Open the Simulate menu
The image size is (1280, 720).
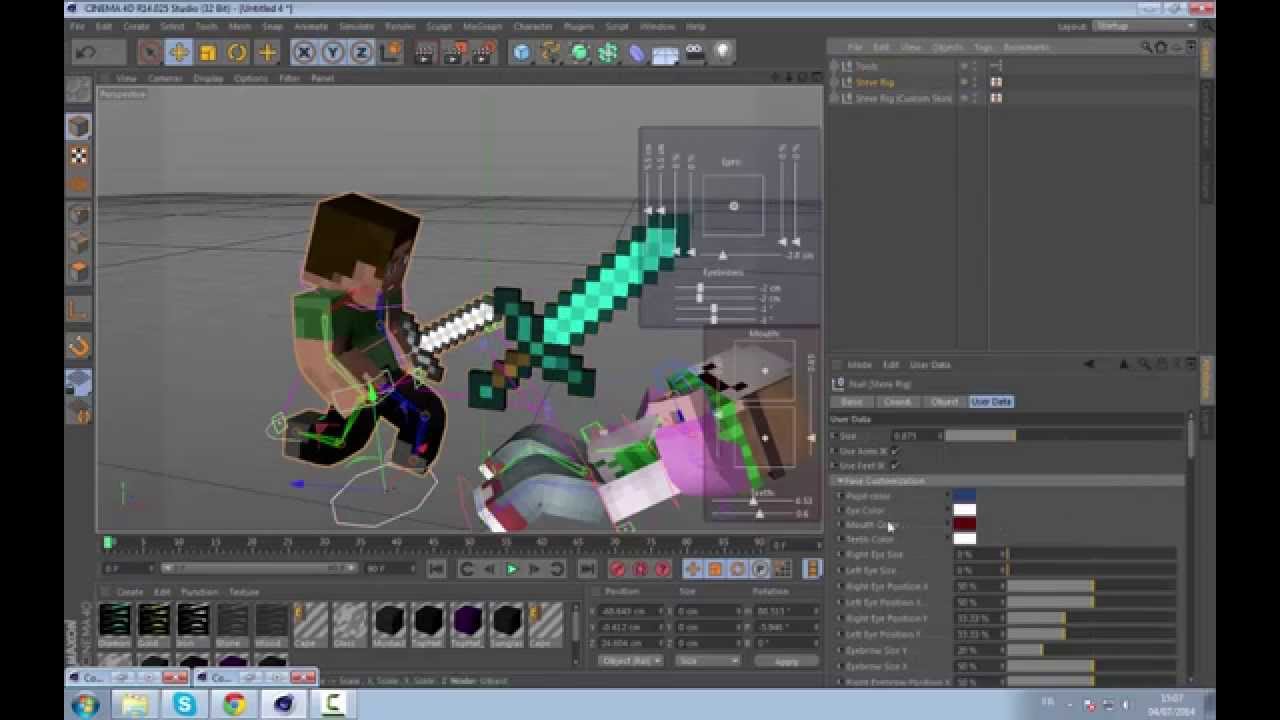click(x=355, y=26)
